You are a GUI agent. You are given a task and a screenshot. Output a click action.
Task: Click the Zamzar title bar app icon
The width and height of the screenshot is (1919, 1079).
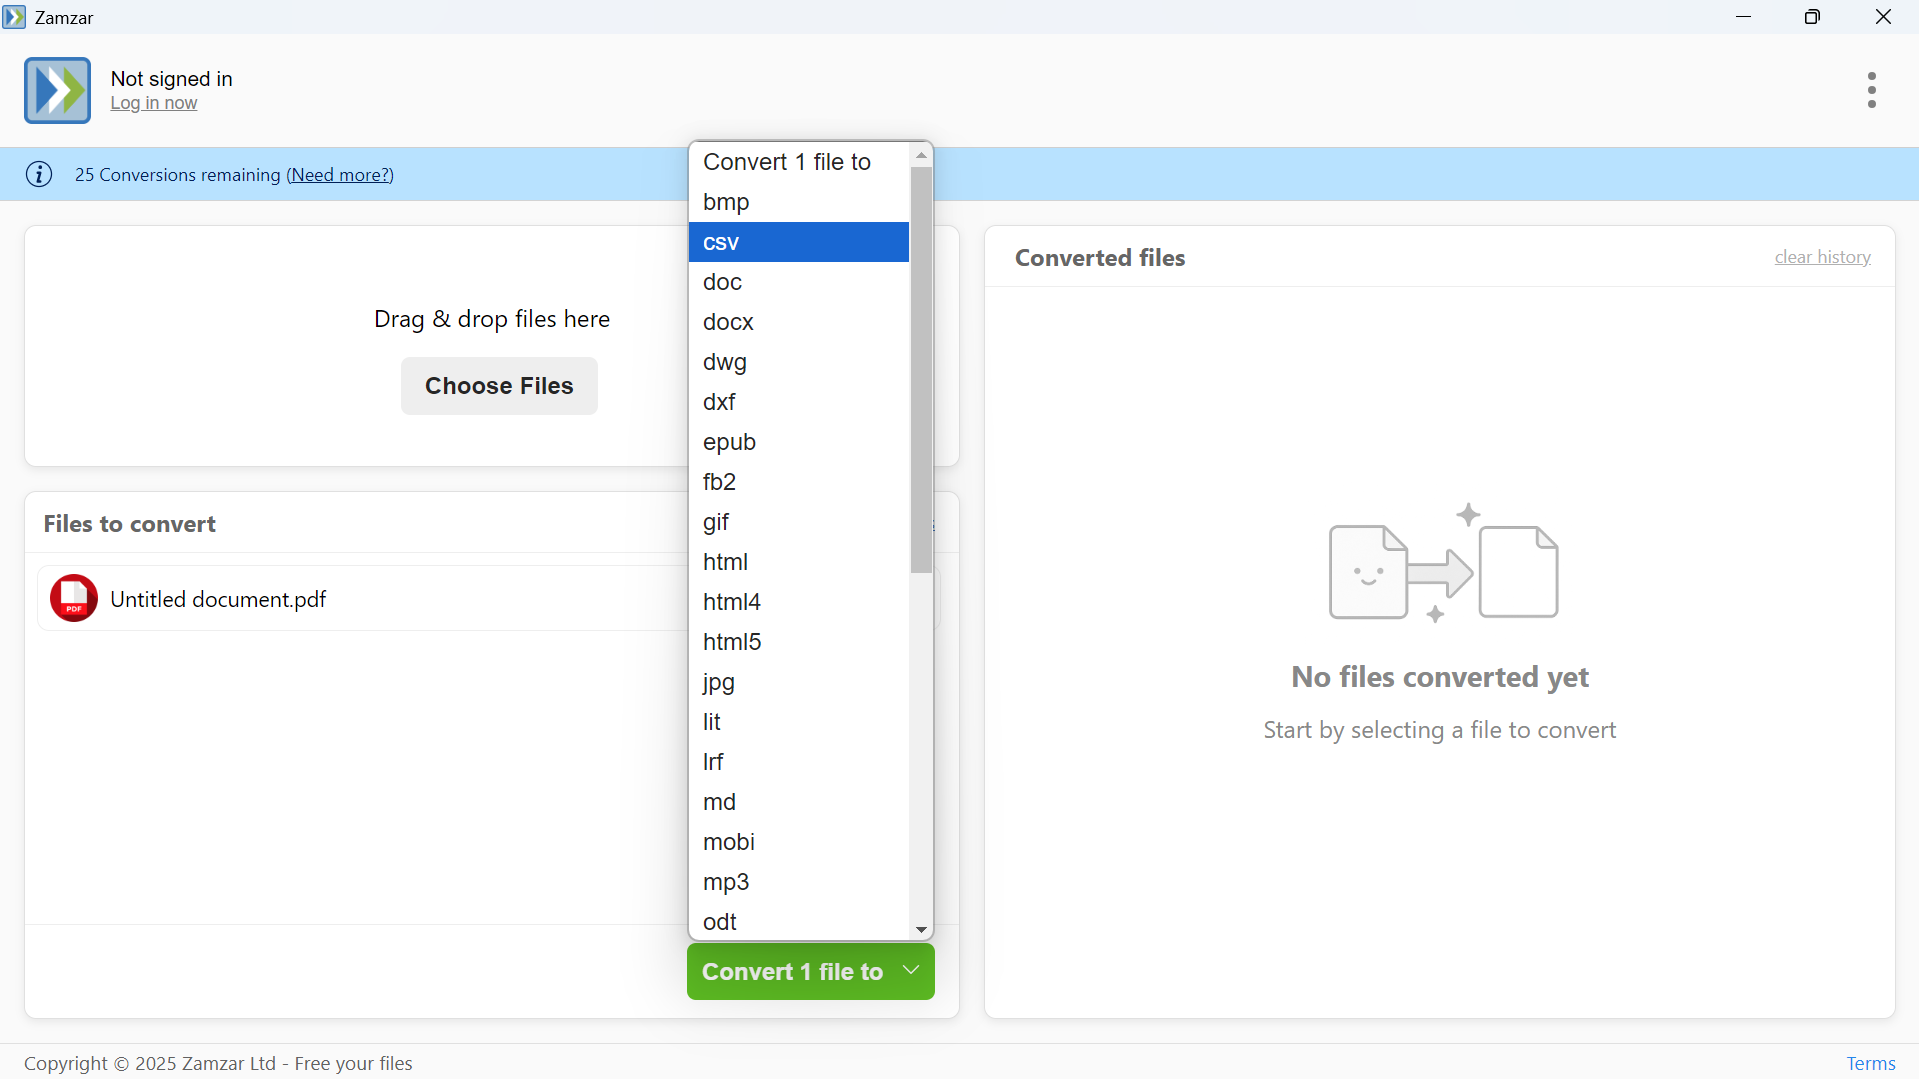(14, 17)
